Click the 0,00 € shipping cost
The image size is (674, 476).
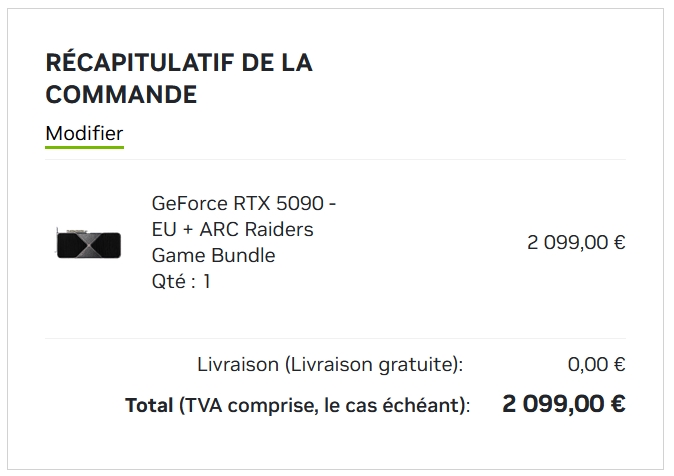pyautogui.click(x=596, y=365)
